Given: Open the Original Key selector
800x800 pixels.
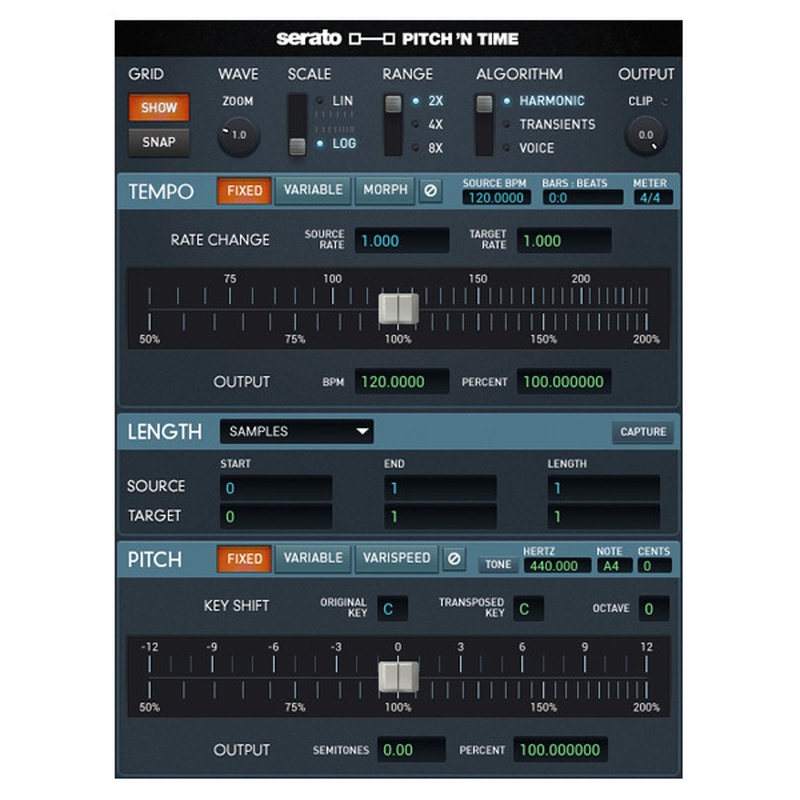Looking at the screenshot, I should [391, 608].
